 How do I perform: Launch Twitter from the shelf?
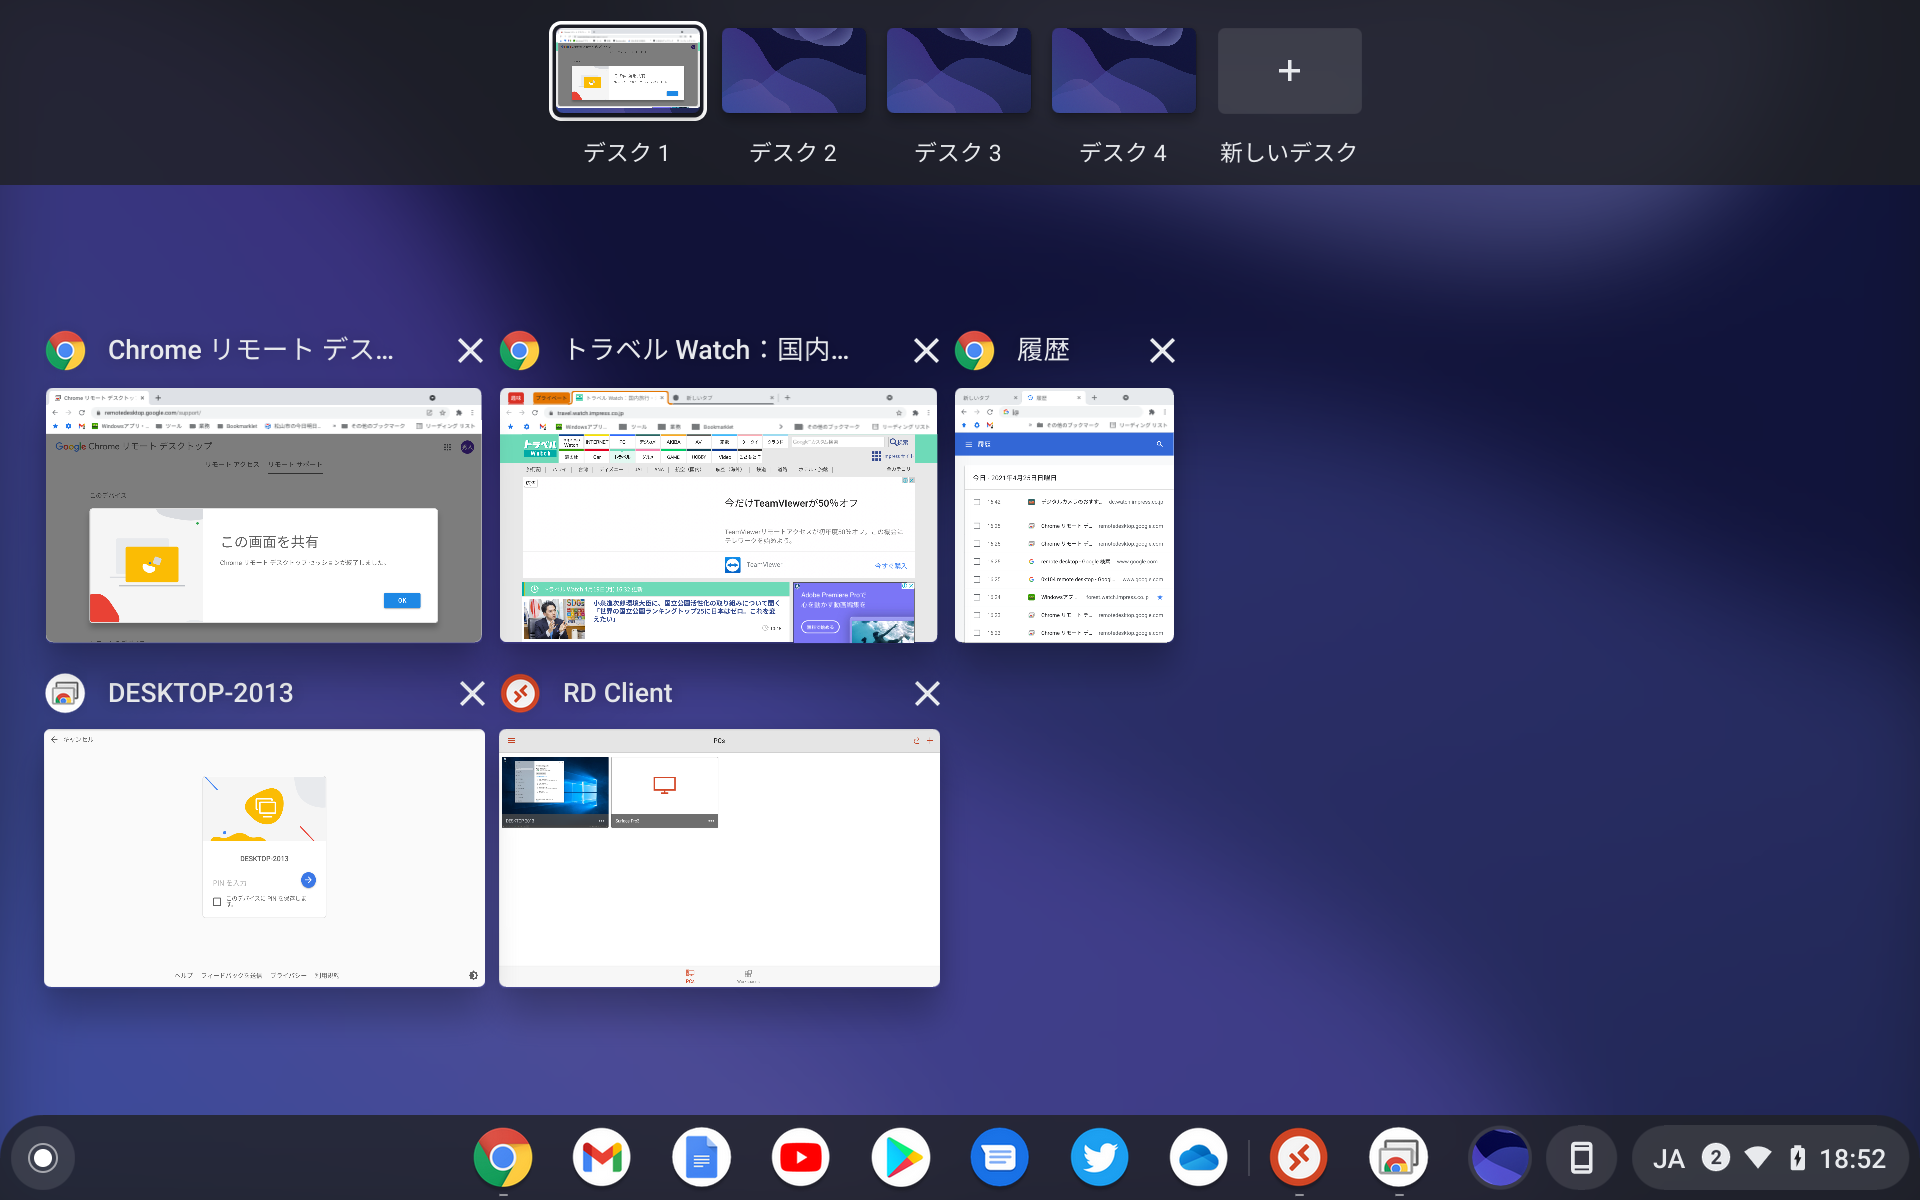(x=1099, y=1158)
